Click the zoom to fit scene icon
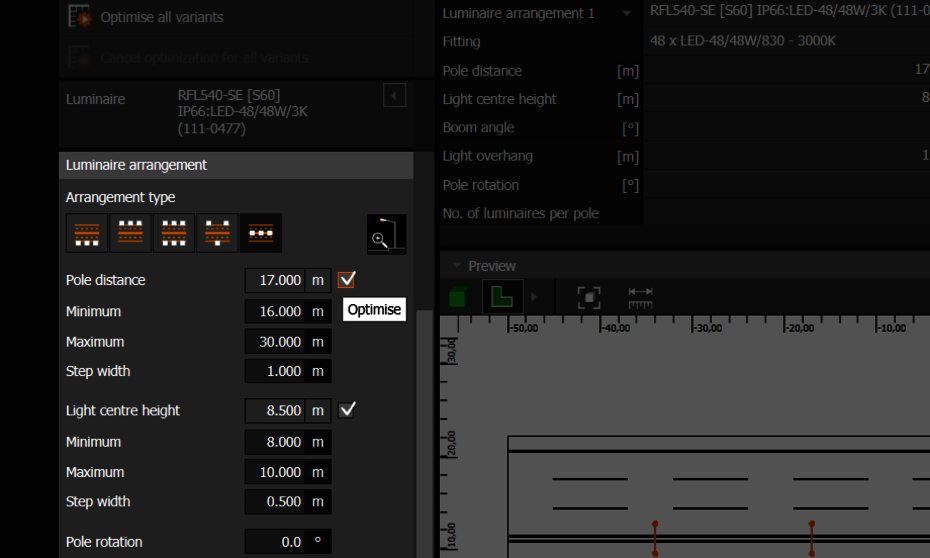930x558 pixels. click(x=589, y=297)
